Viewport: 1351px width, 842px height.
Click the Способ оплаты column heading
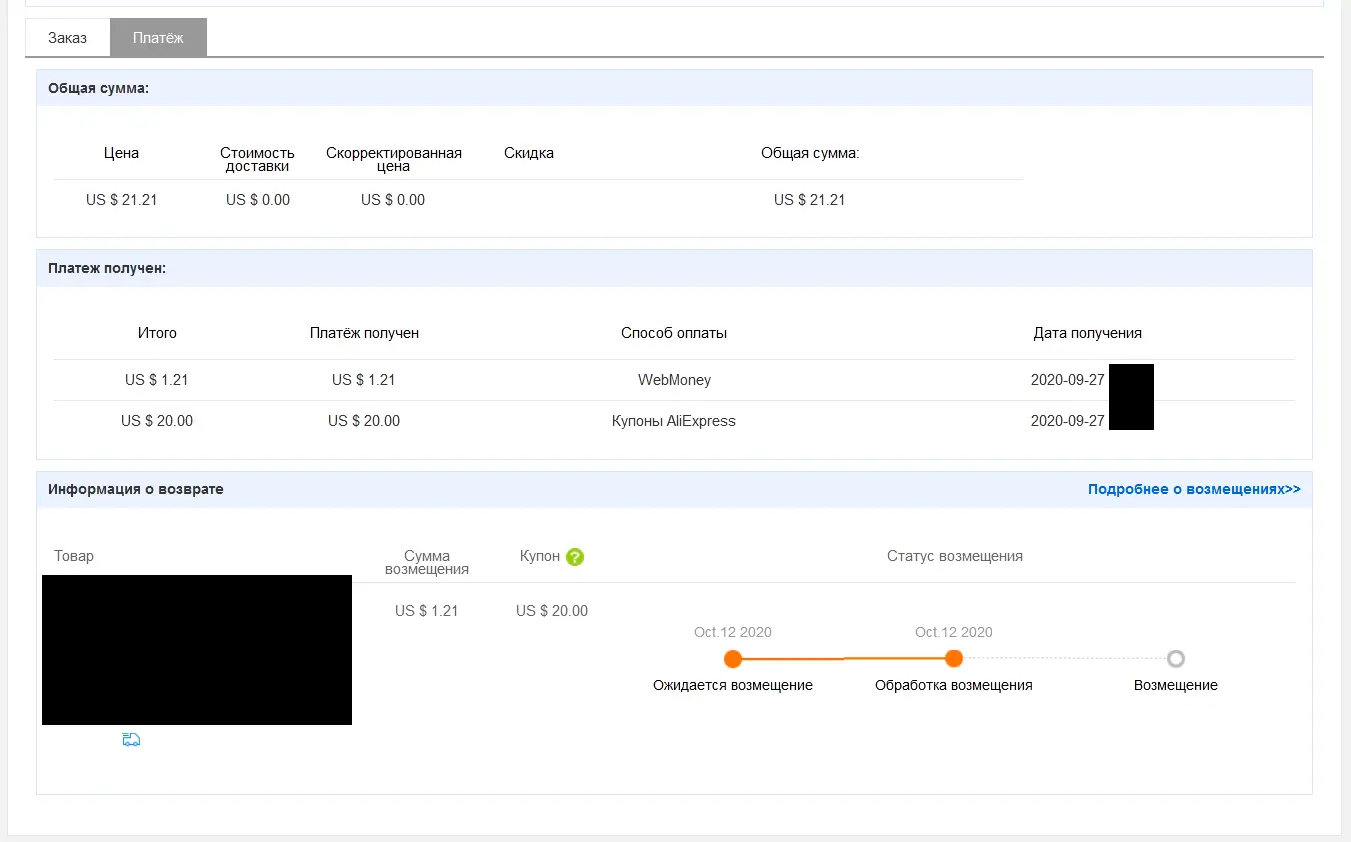pyautogui.click(x=674, y=333)
